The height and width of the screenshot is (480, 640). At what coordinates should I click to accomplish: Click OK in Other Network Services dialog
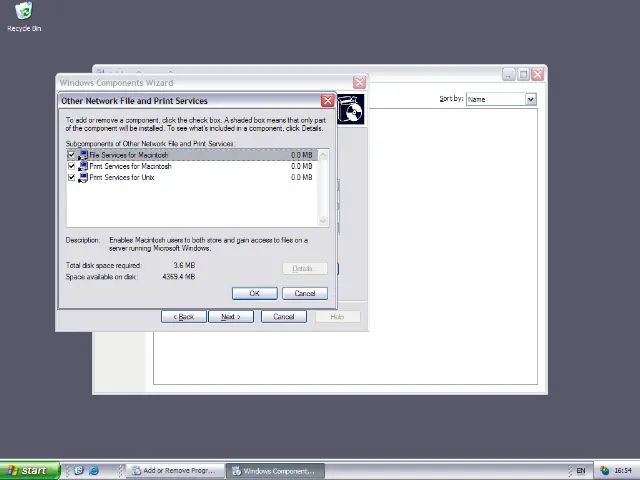pyautogui.click(x=254, y=293)
